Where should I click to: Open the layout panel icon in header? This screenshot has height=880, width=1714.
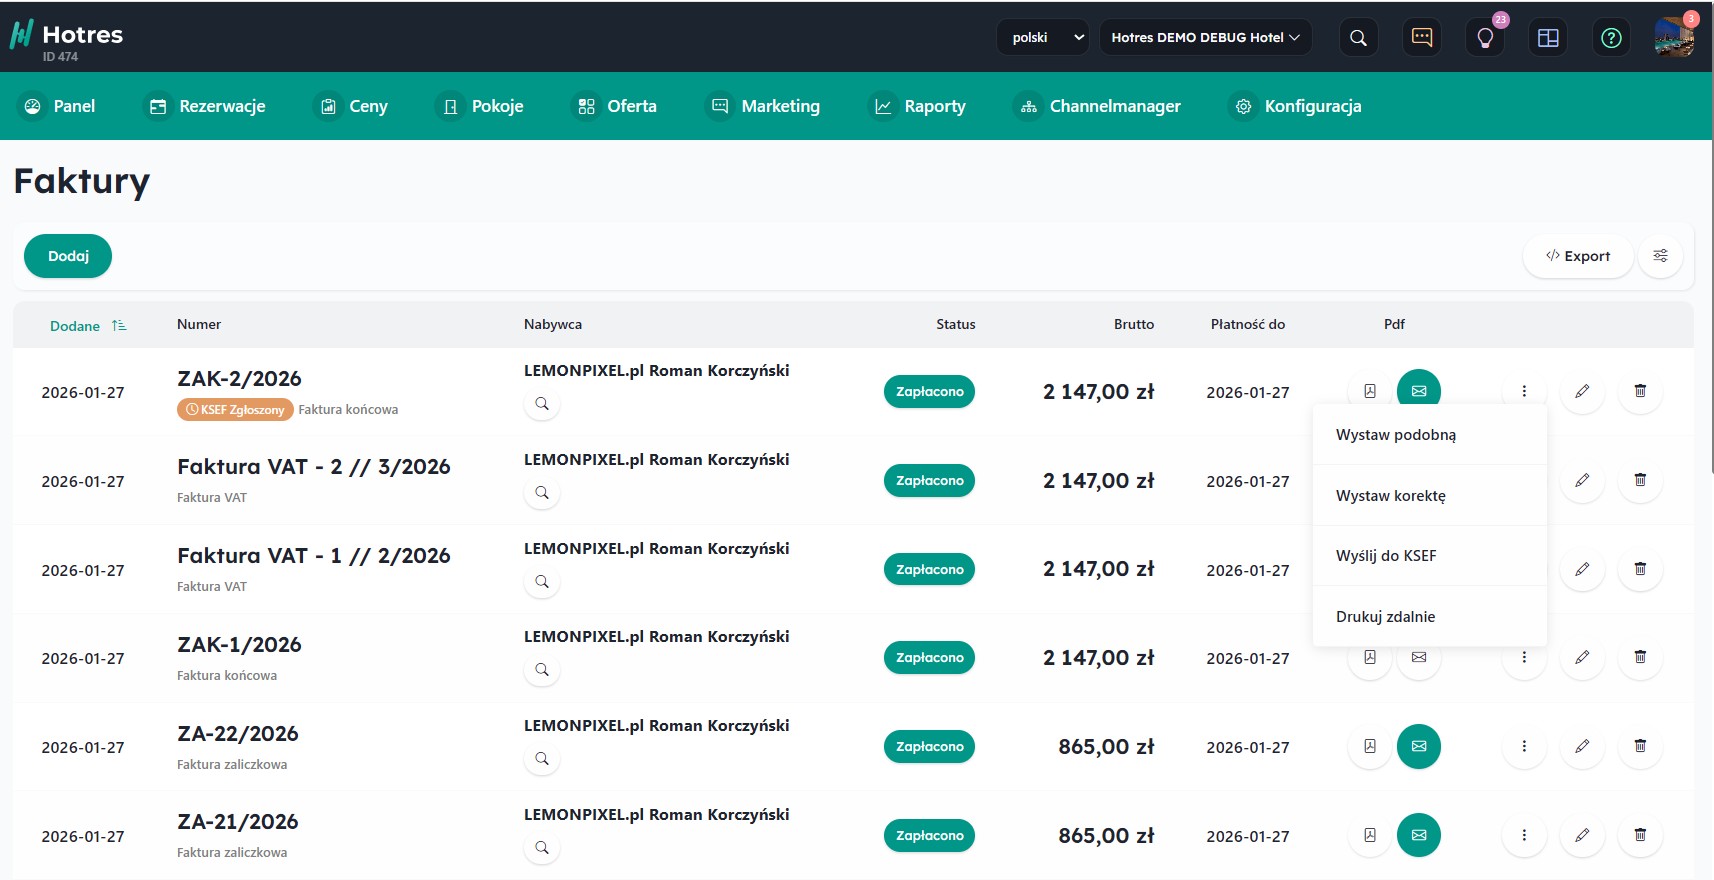pyautogui.click(x=1548, y=38)
